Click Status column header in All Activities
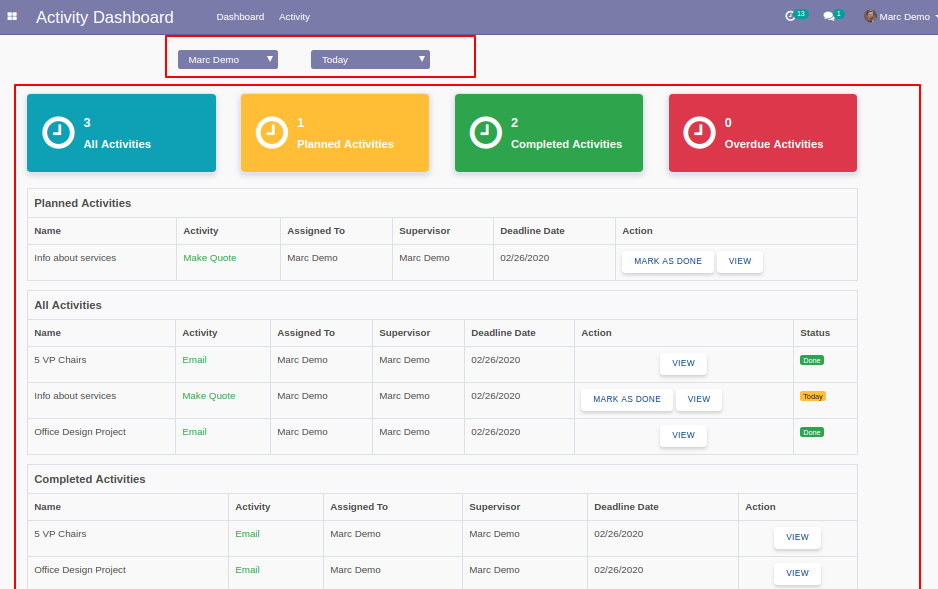 [815, 333]
